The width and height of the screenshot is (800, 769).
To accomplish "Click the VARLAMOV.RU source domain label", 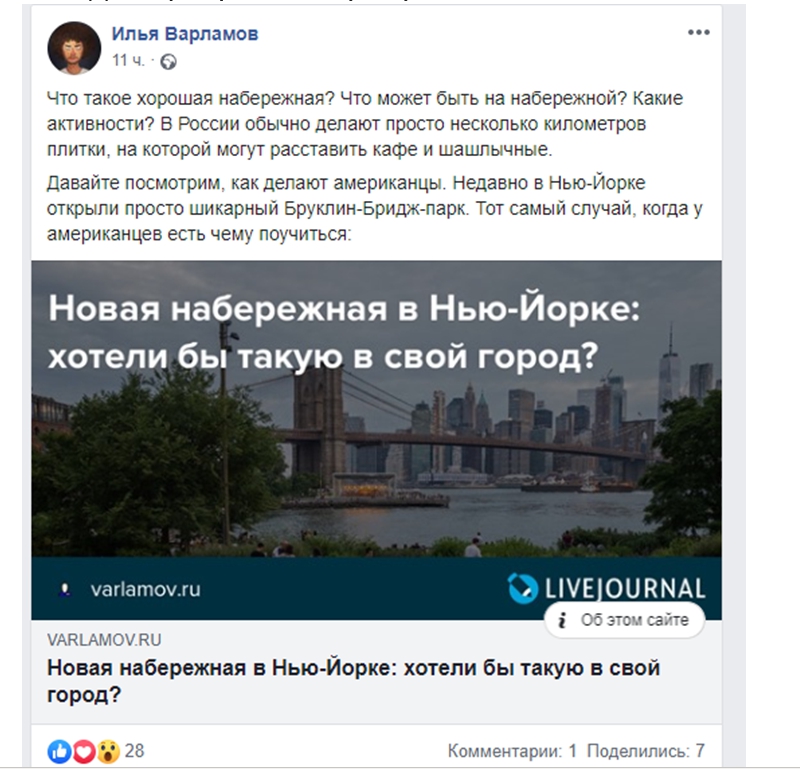I will click(x=104, y=640).
